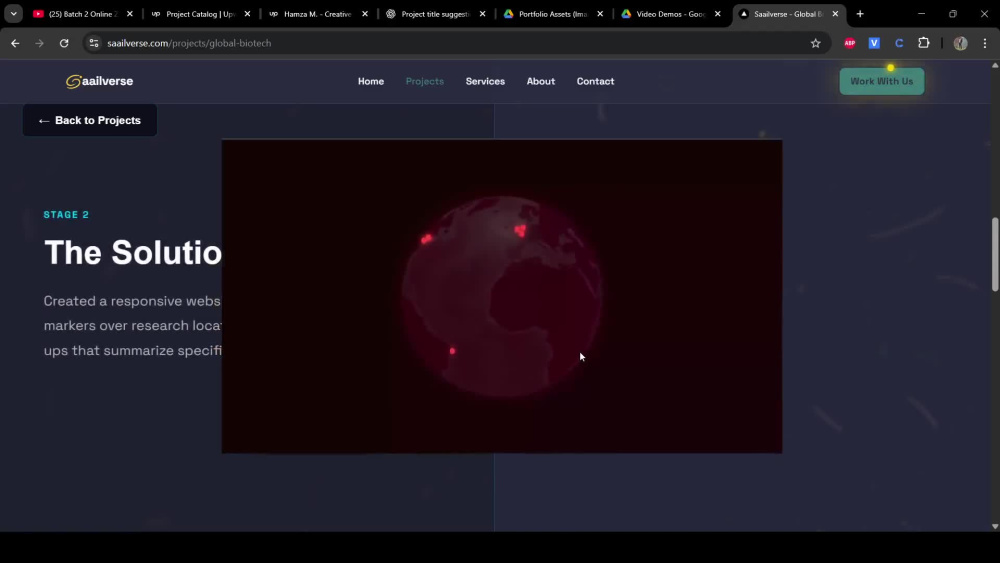The image size is (1000, 563).
Task: Open the Contact nav link
Action: [595, 81]
